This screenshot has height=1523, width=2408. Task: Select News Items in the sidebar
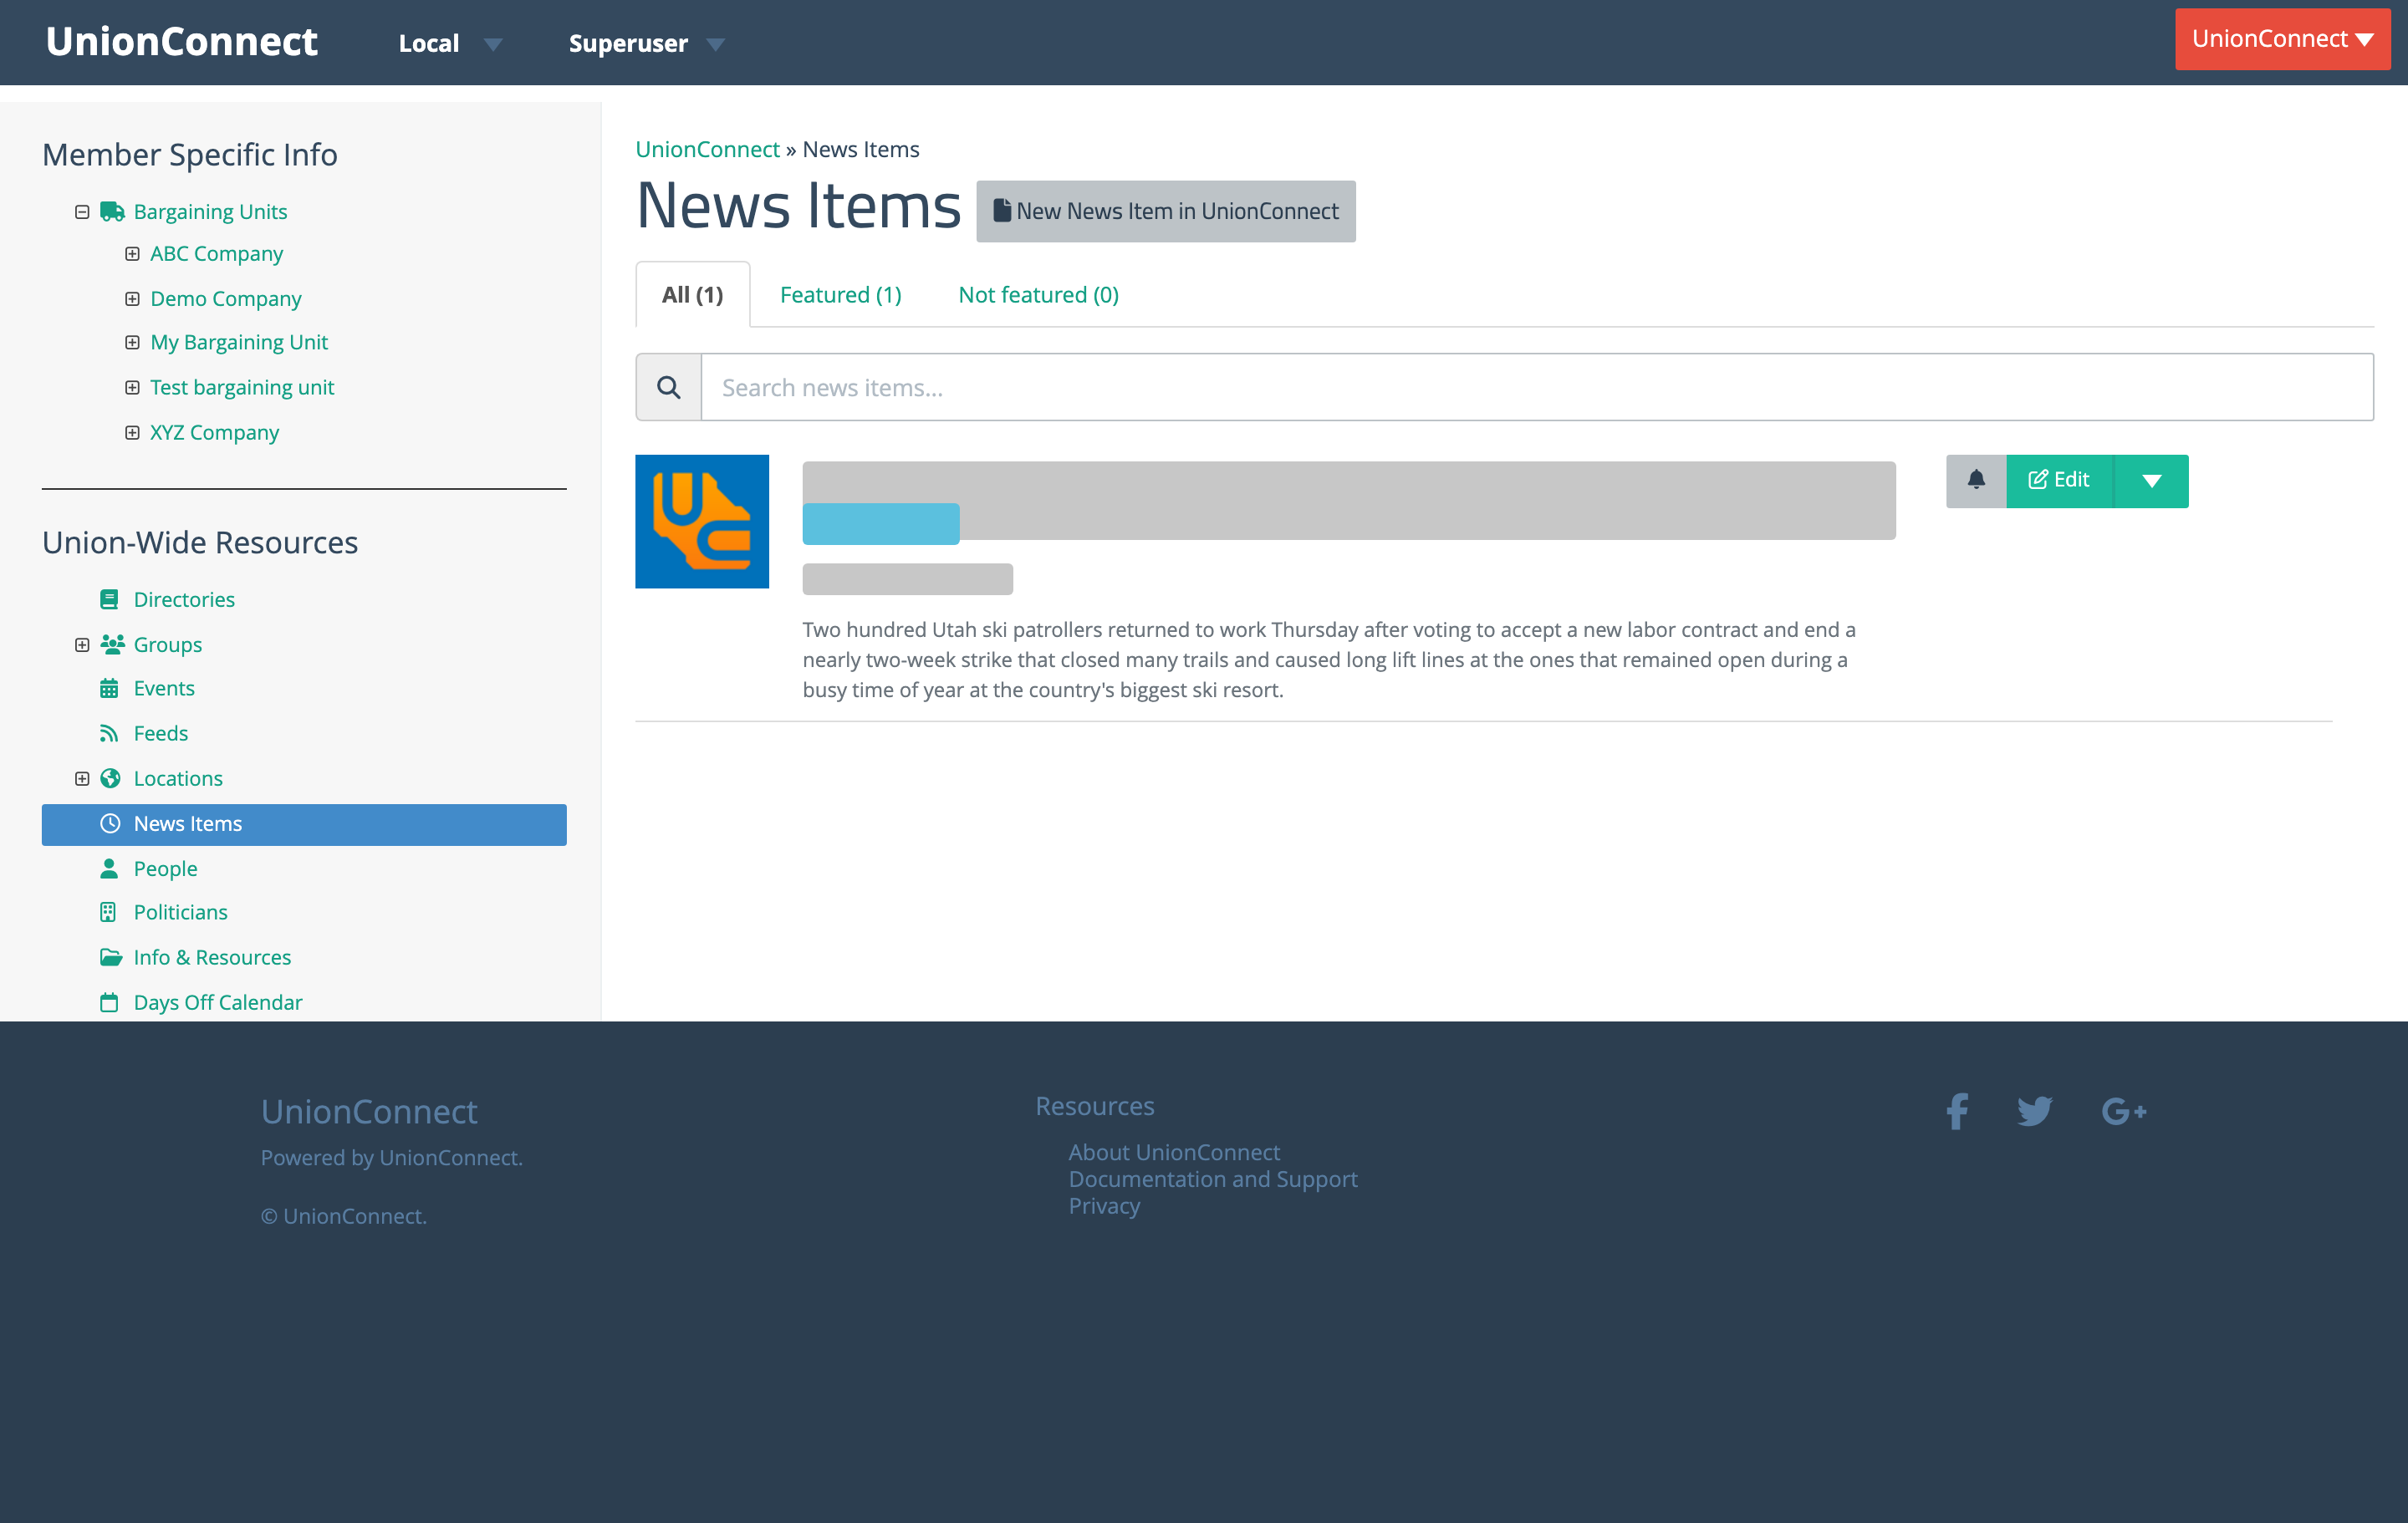(304, 824)
